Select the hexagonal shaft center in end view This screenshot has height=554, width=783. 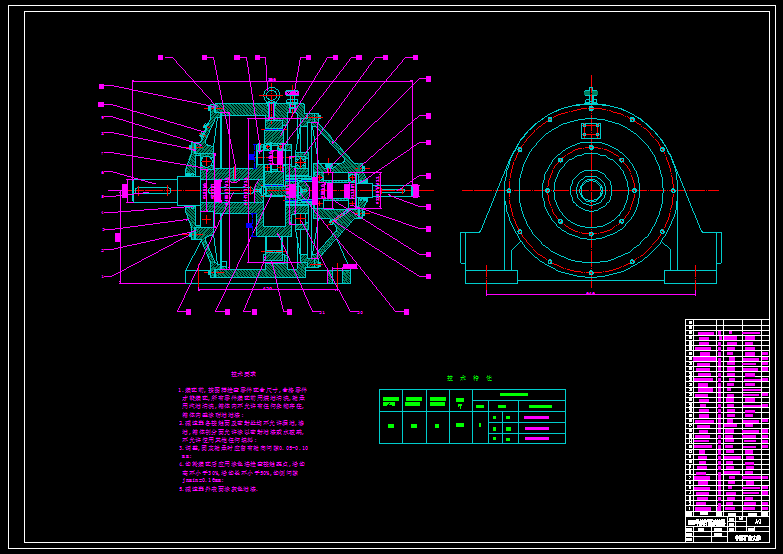[x=591, y=190]
